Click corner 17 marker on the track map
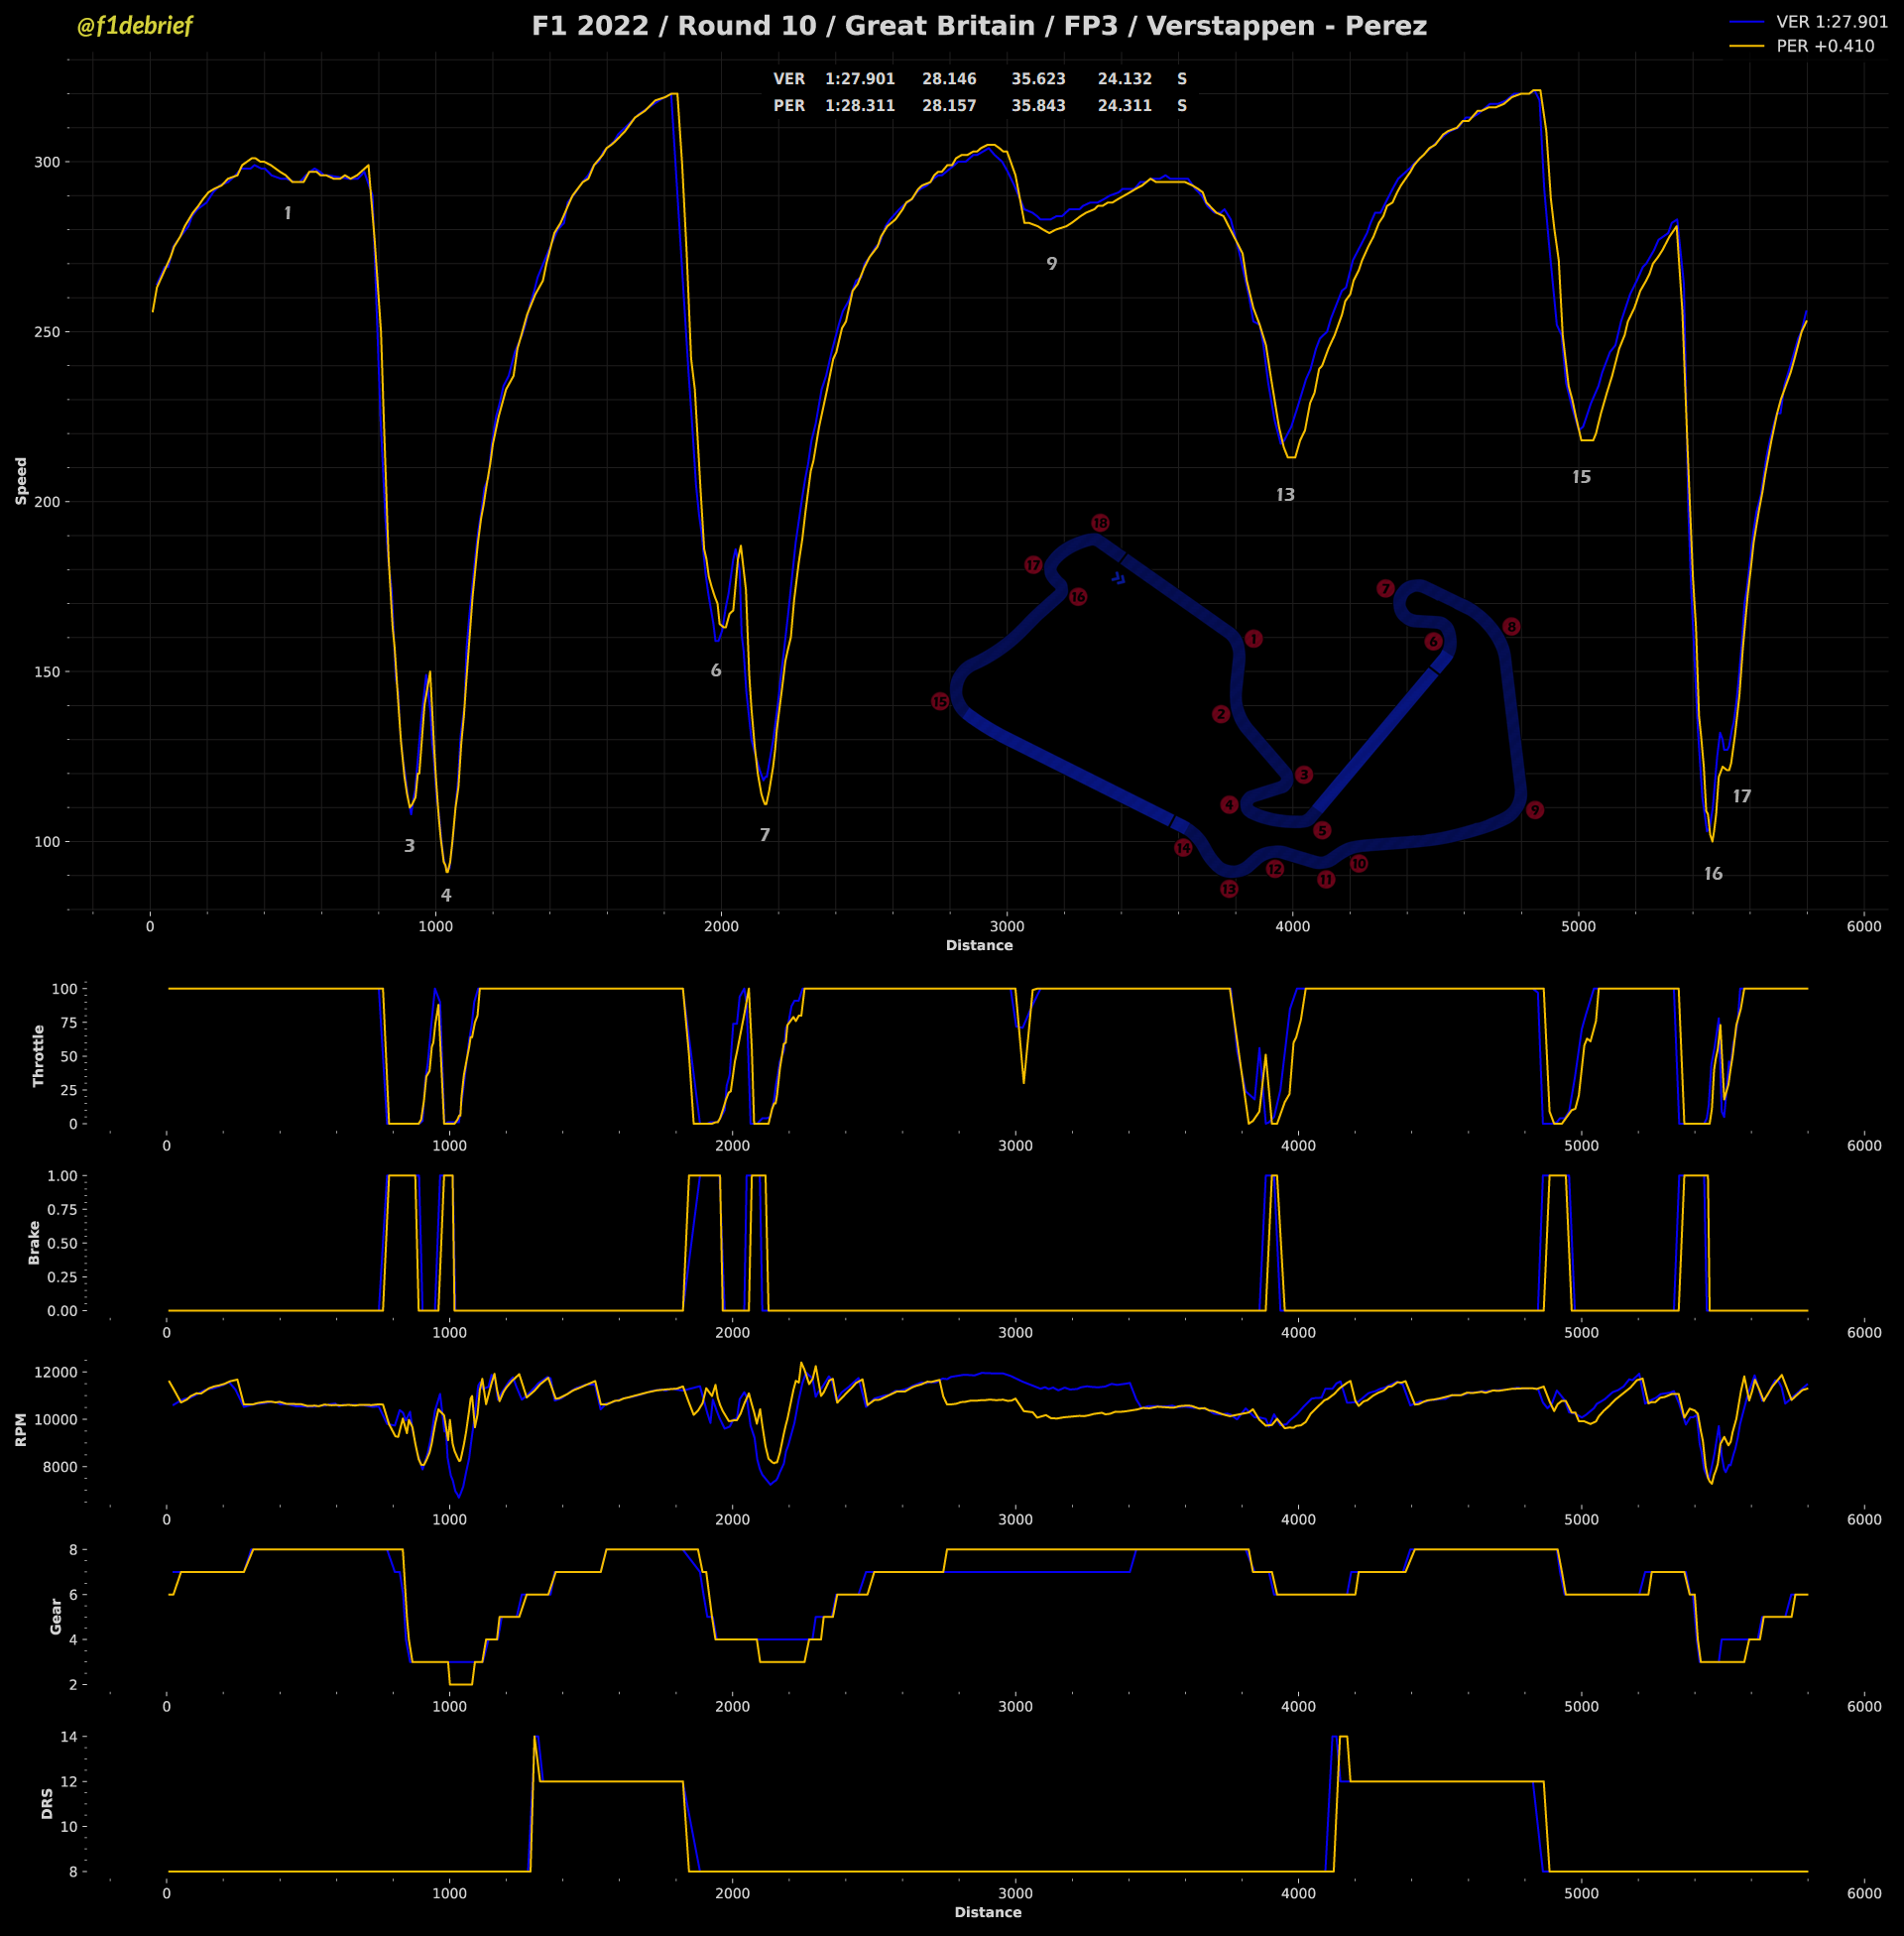The height and width of the screenshot is (1936, 1904). 1033,566
